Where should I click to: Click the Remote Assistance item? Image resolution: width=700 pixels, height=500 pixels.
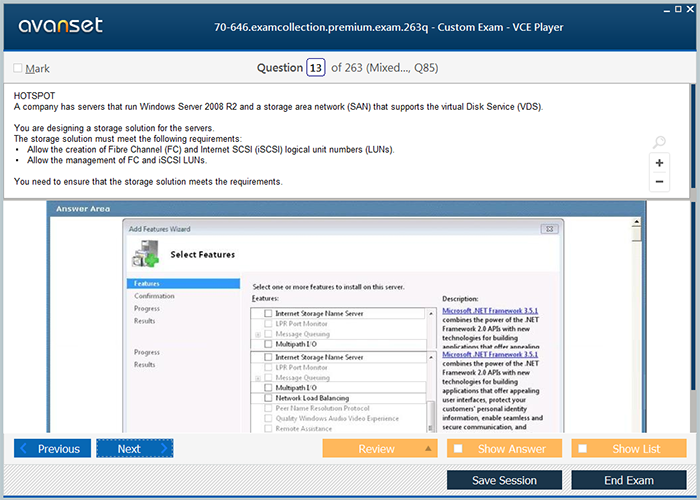pyautogui.click(x=304, y=429)
